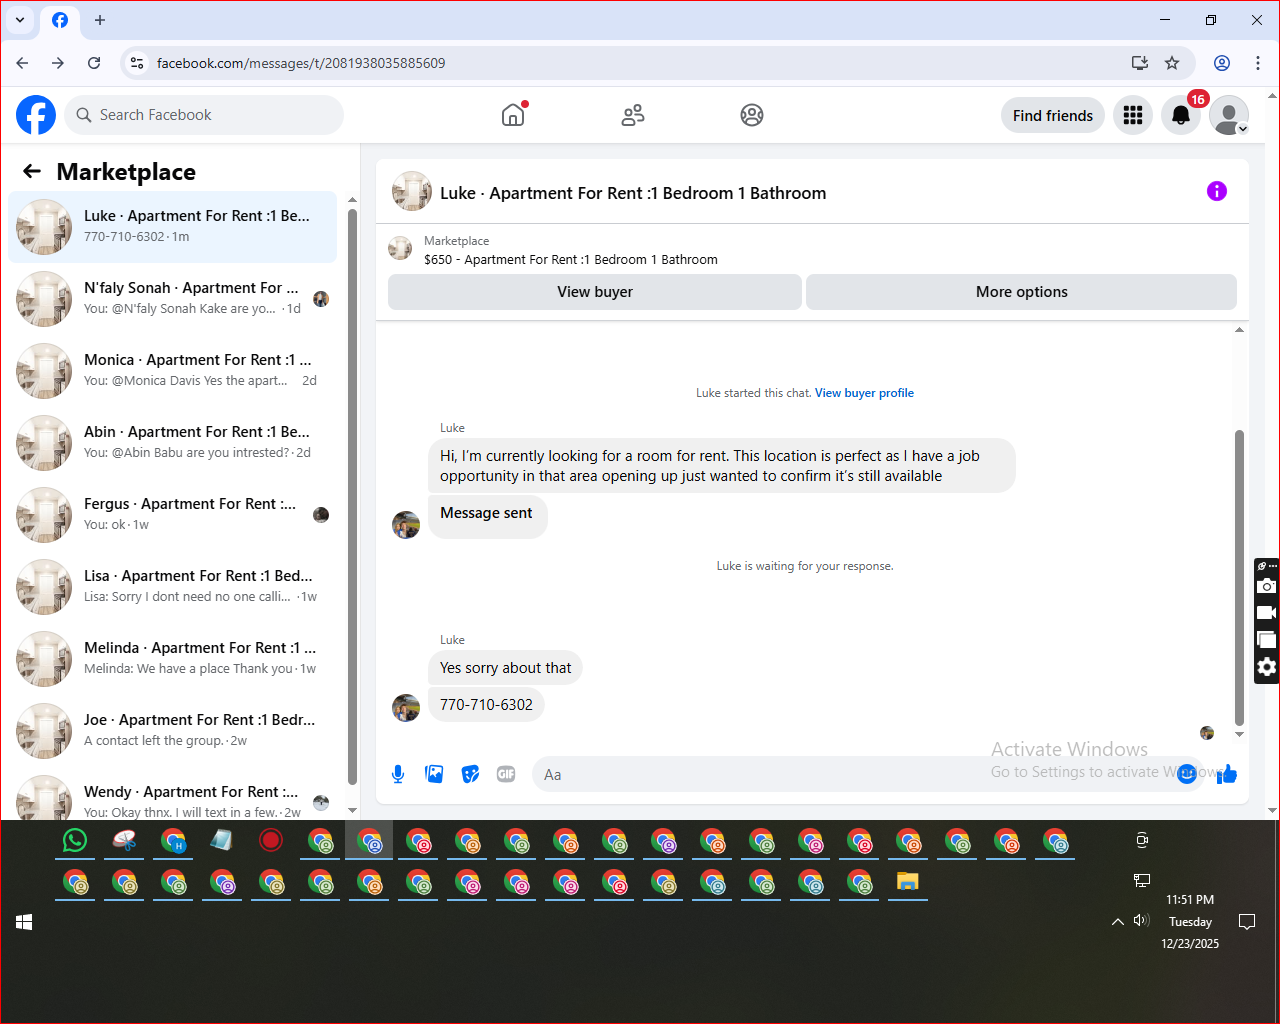
Task: Open WhatsApp from the taskbar
Action: click(x=75, y=841)
